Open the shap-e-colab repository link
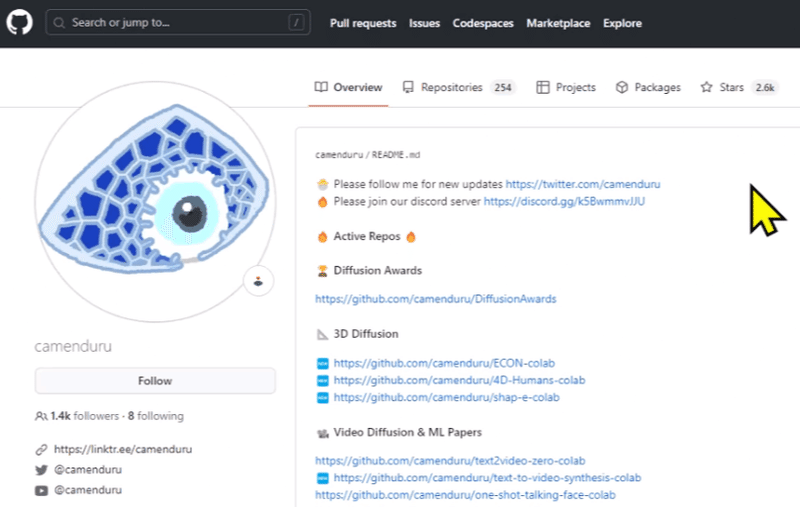 point(446,397)
